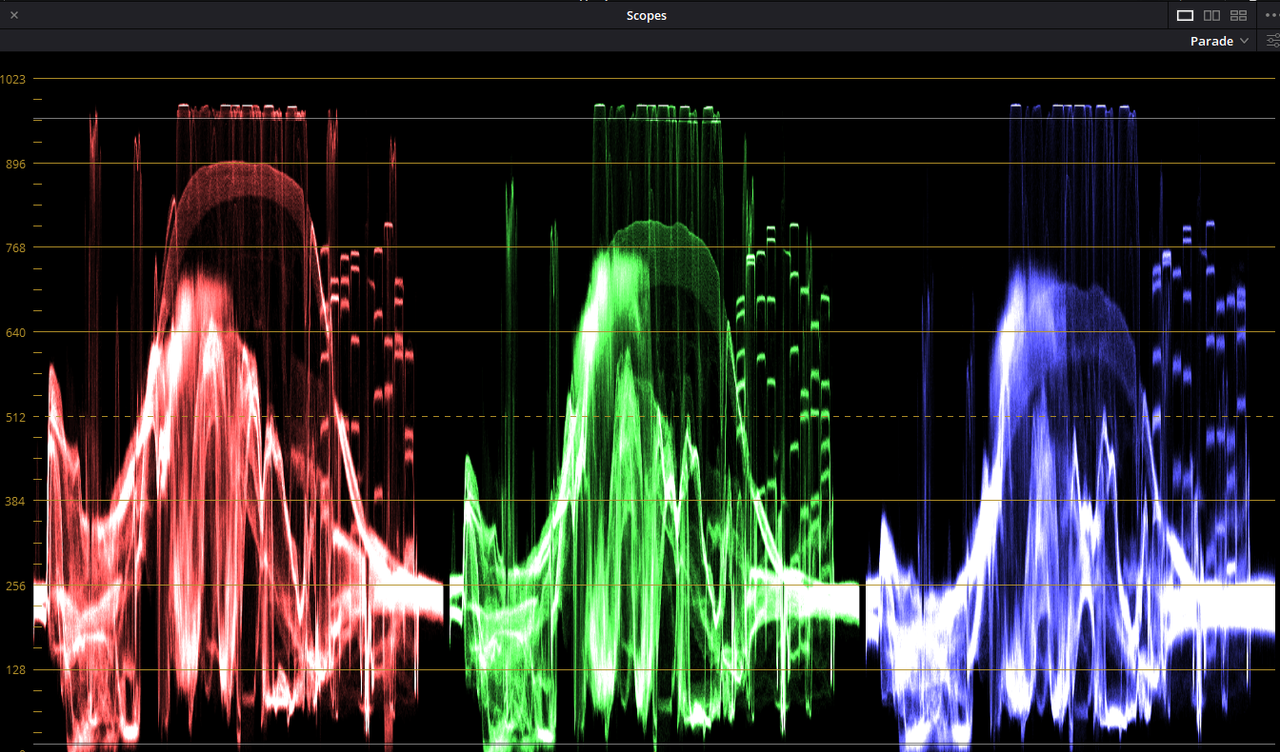This screenshot has height=752, width=1280.
Task: Click the Scopes panel title
Action: [x=646, y=15]
